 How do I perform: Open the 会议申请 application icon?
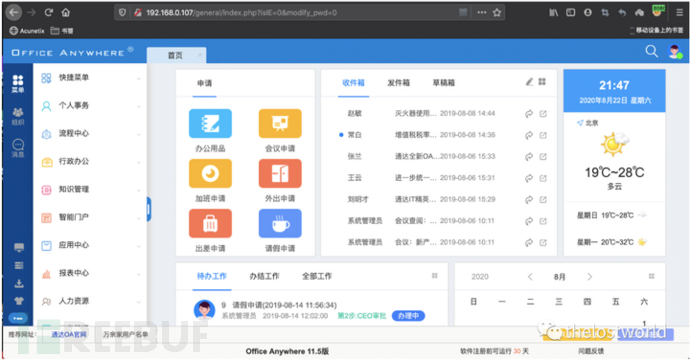[x=280, y=124]
